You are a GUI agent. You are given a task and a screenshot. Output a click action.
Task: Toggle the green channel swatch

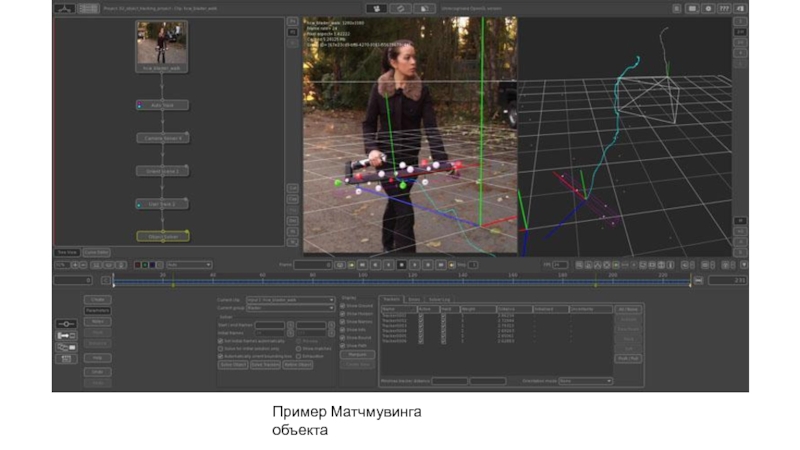145,265
